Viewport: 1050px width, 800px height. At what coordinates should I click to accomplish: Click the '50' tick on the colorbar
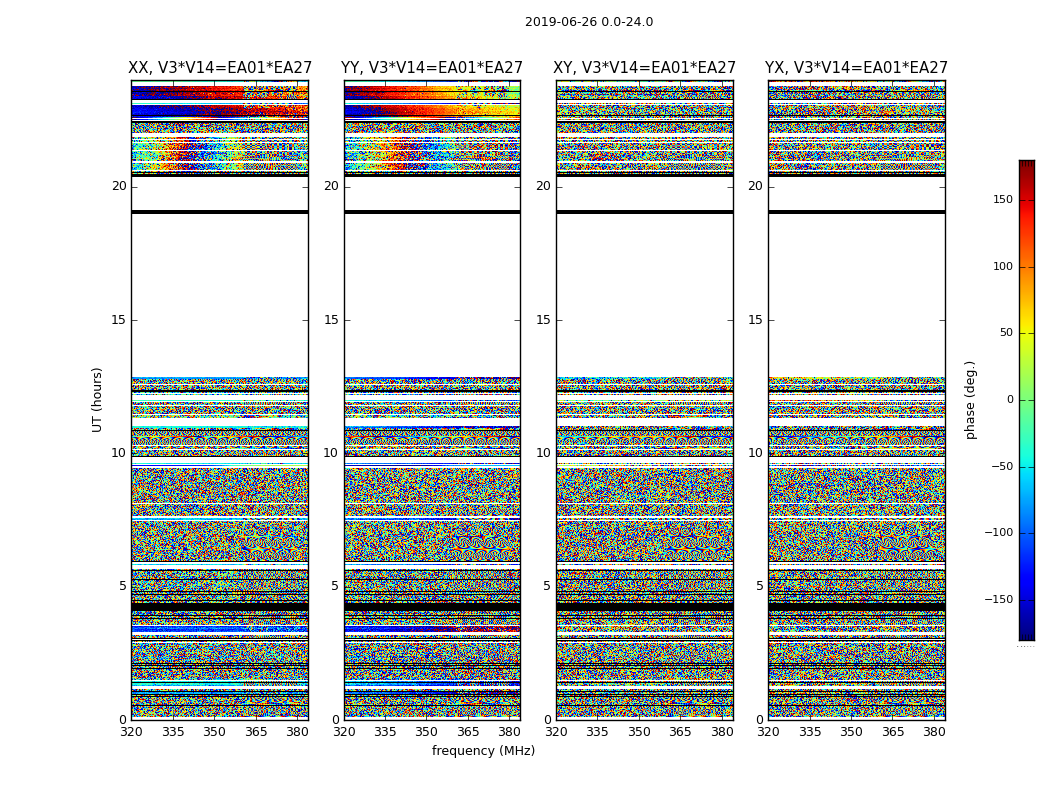[x=1006, y=333]
